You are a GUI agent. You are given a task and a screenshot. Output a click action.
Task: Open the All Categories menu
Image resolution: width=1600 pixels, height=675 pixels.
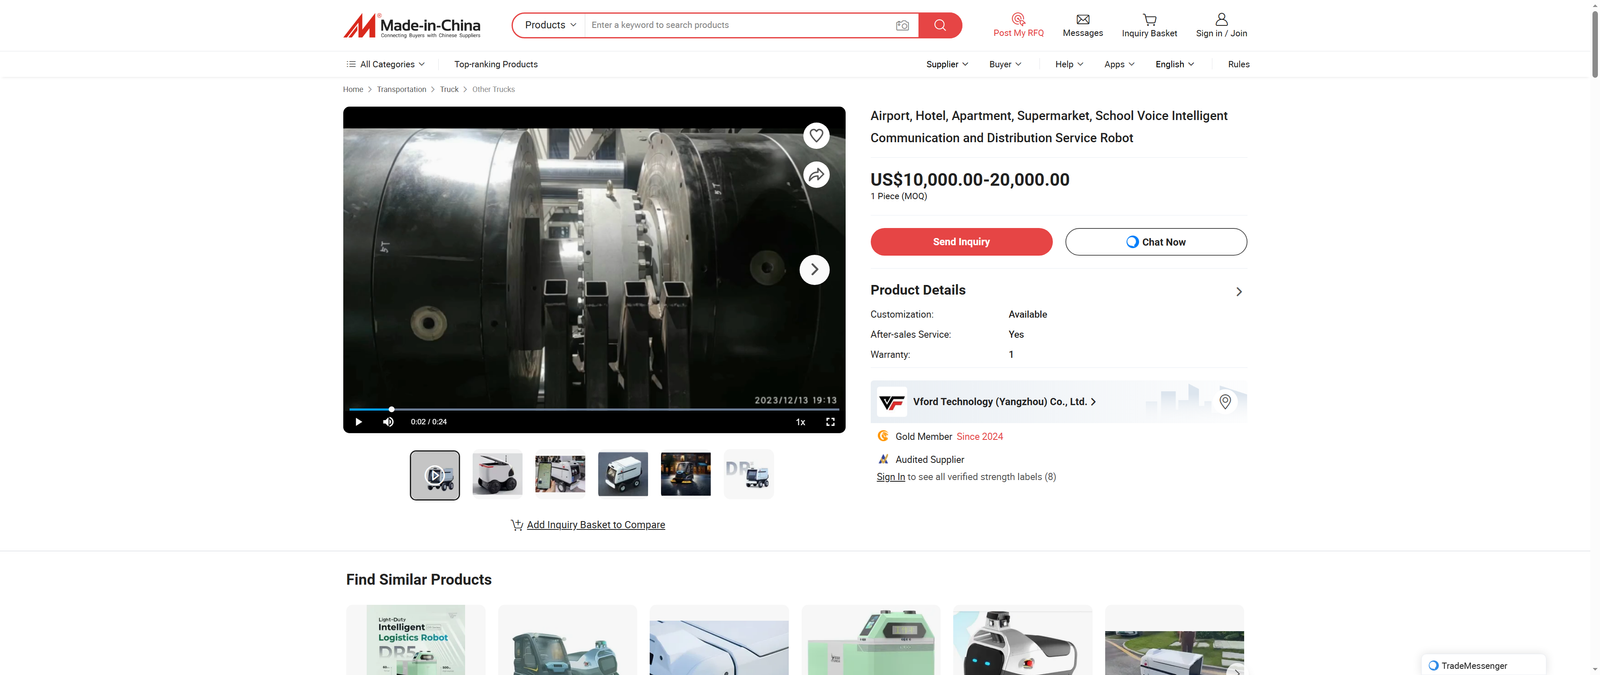point(386,64)
